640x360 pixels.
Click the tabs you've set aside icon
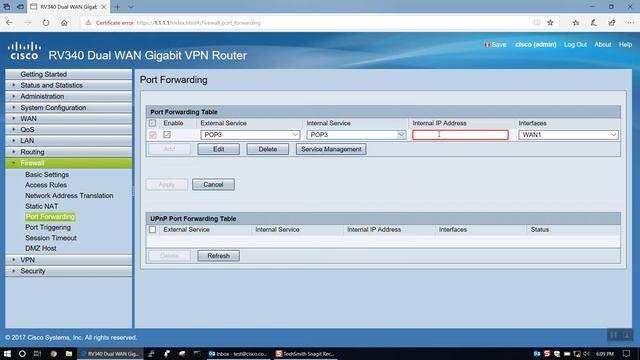(x=7, y=7)
